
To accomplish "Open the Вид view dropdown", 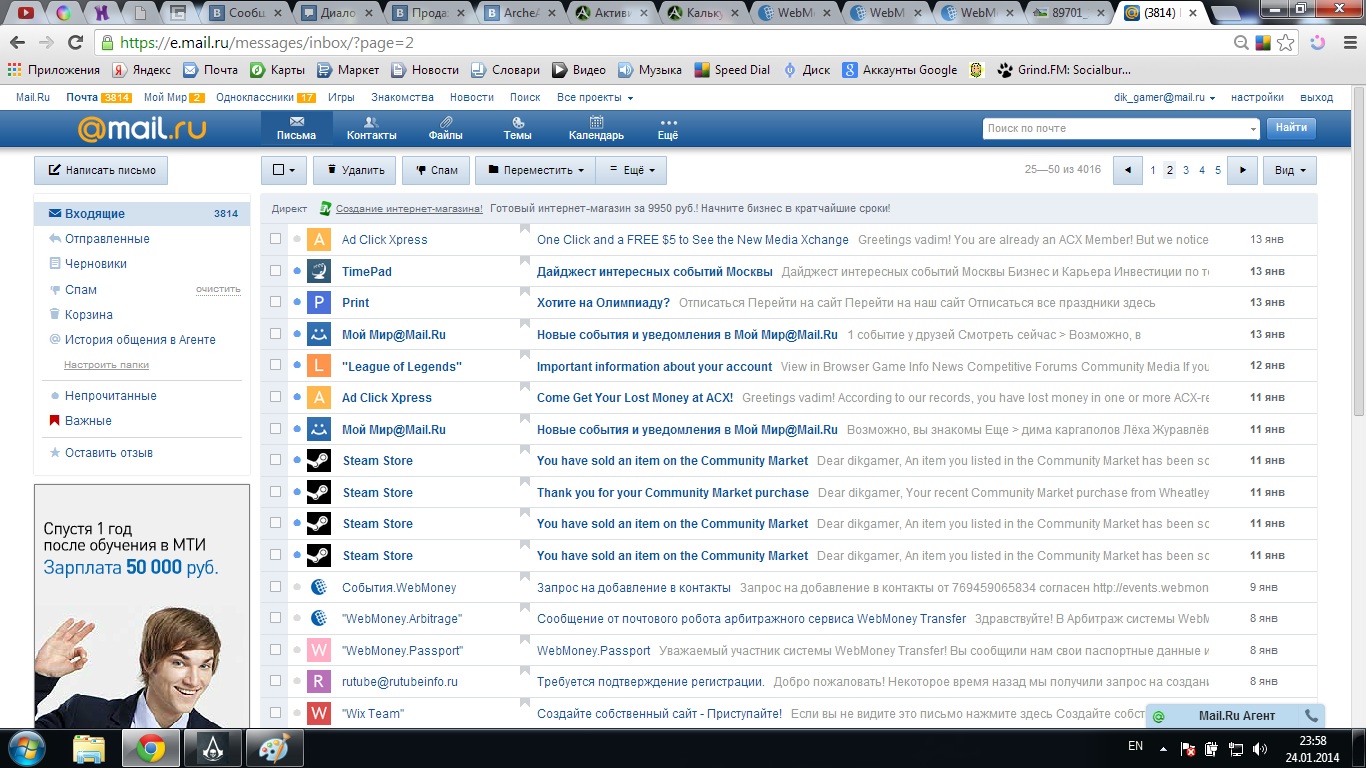I will tap(1290, 170).
